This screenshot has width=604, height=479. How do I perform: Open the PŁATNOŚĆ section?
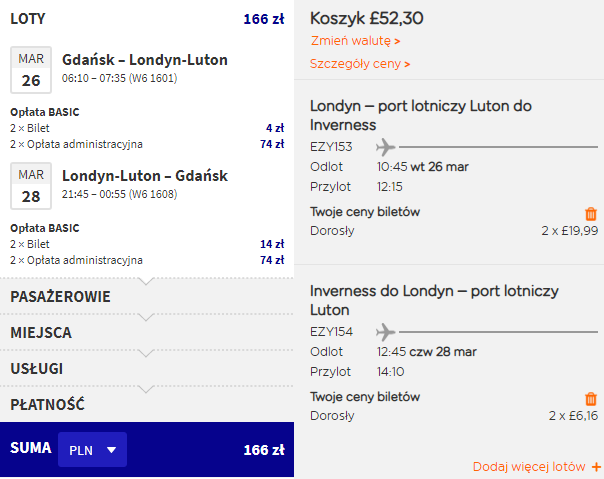(147, 404)
